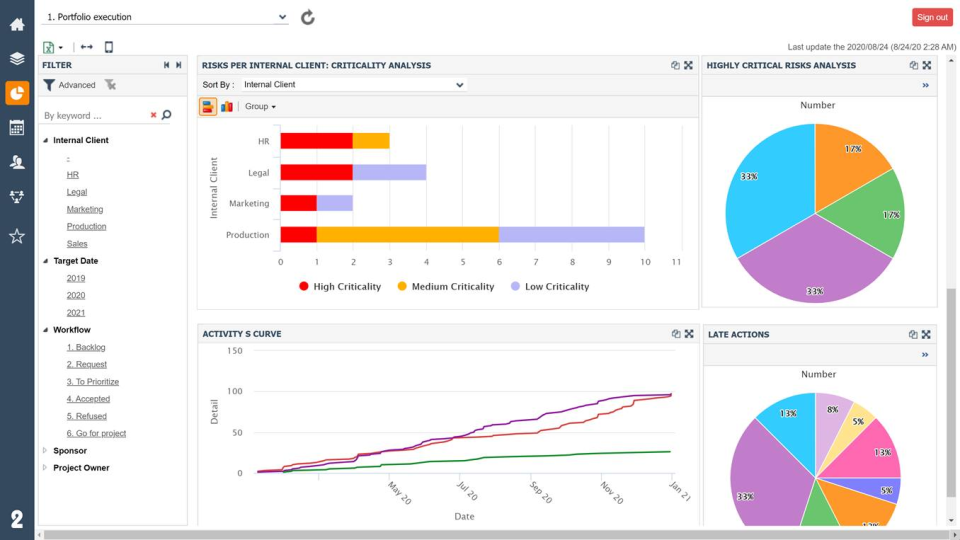Toggle High Criticality legend entry
Image resolution: width=960 pixels, height=540 pixels.
click(x=340, y=287)
